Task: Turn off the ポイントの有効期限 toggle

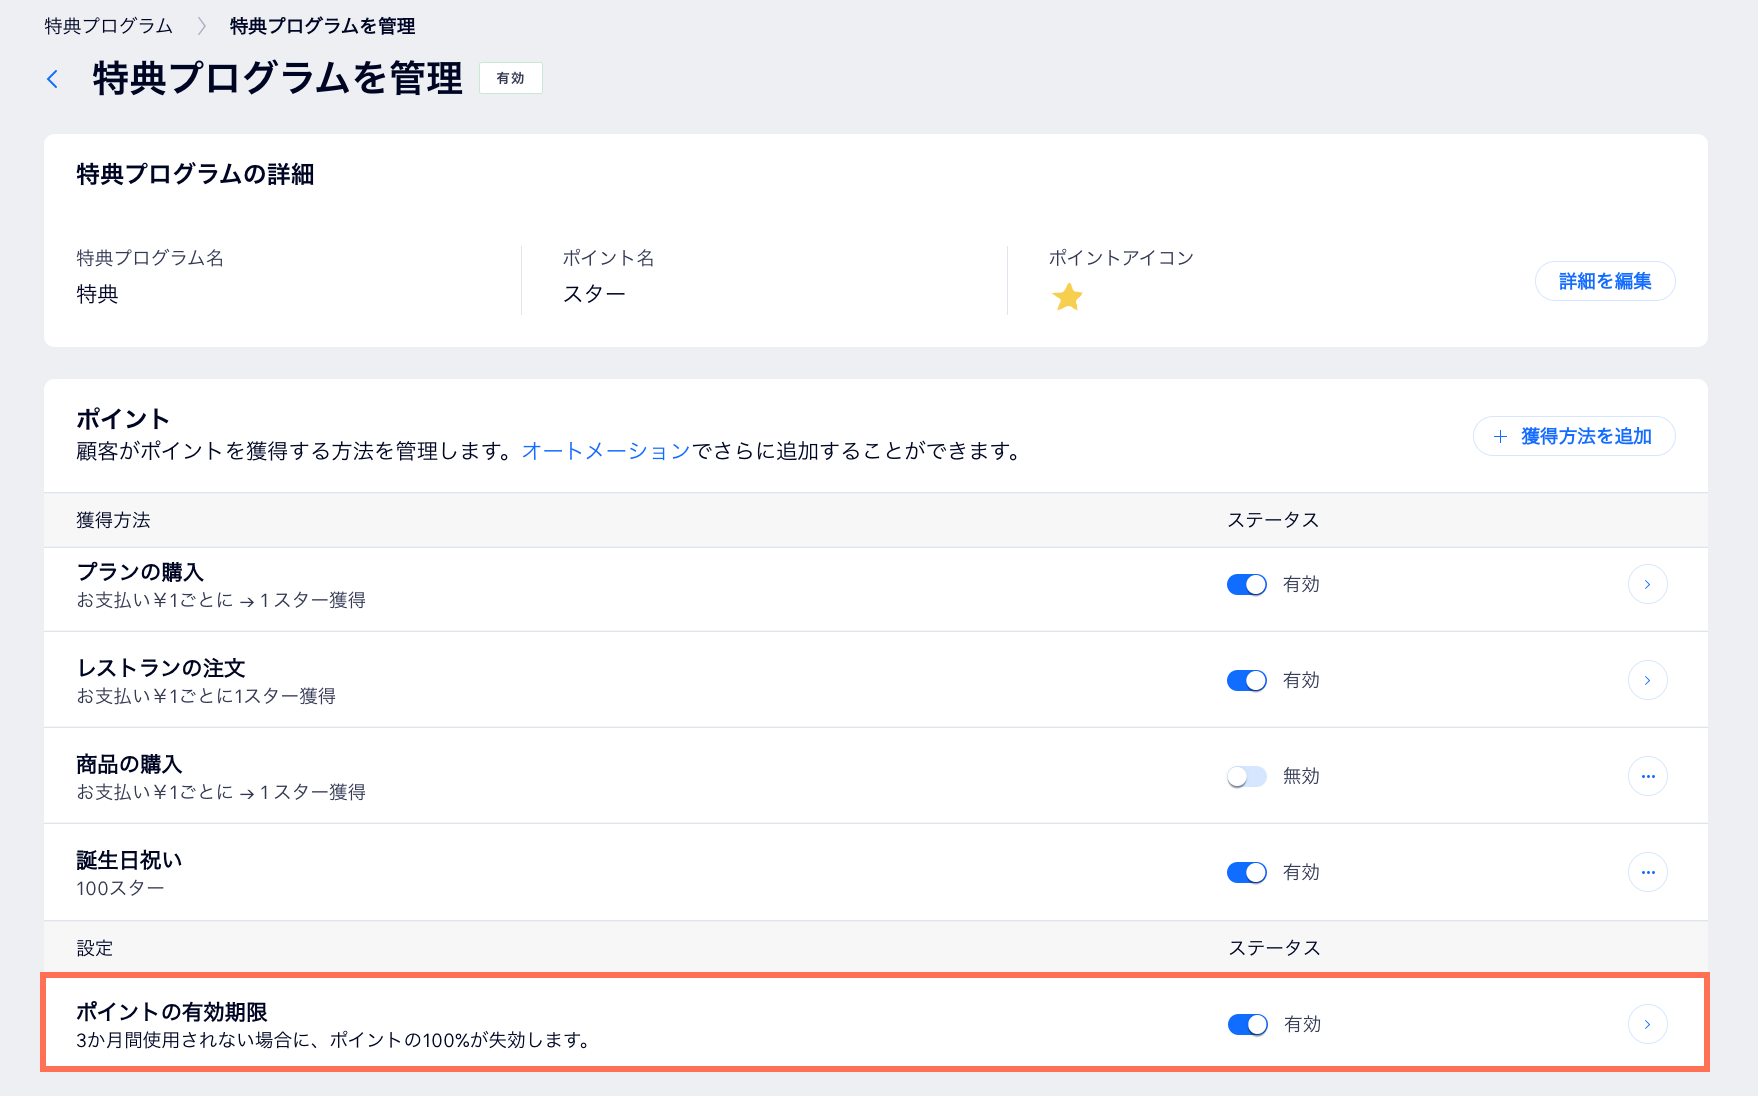Action: 1246,1024
